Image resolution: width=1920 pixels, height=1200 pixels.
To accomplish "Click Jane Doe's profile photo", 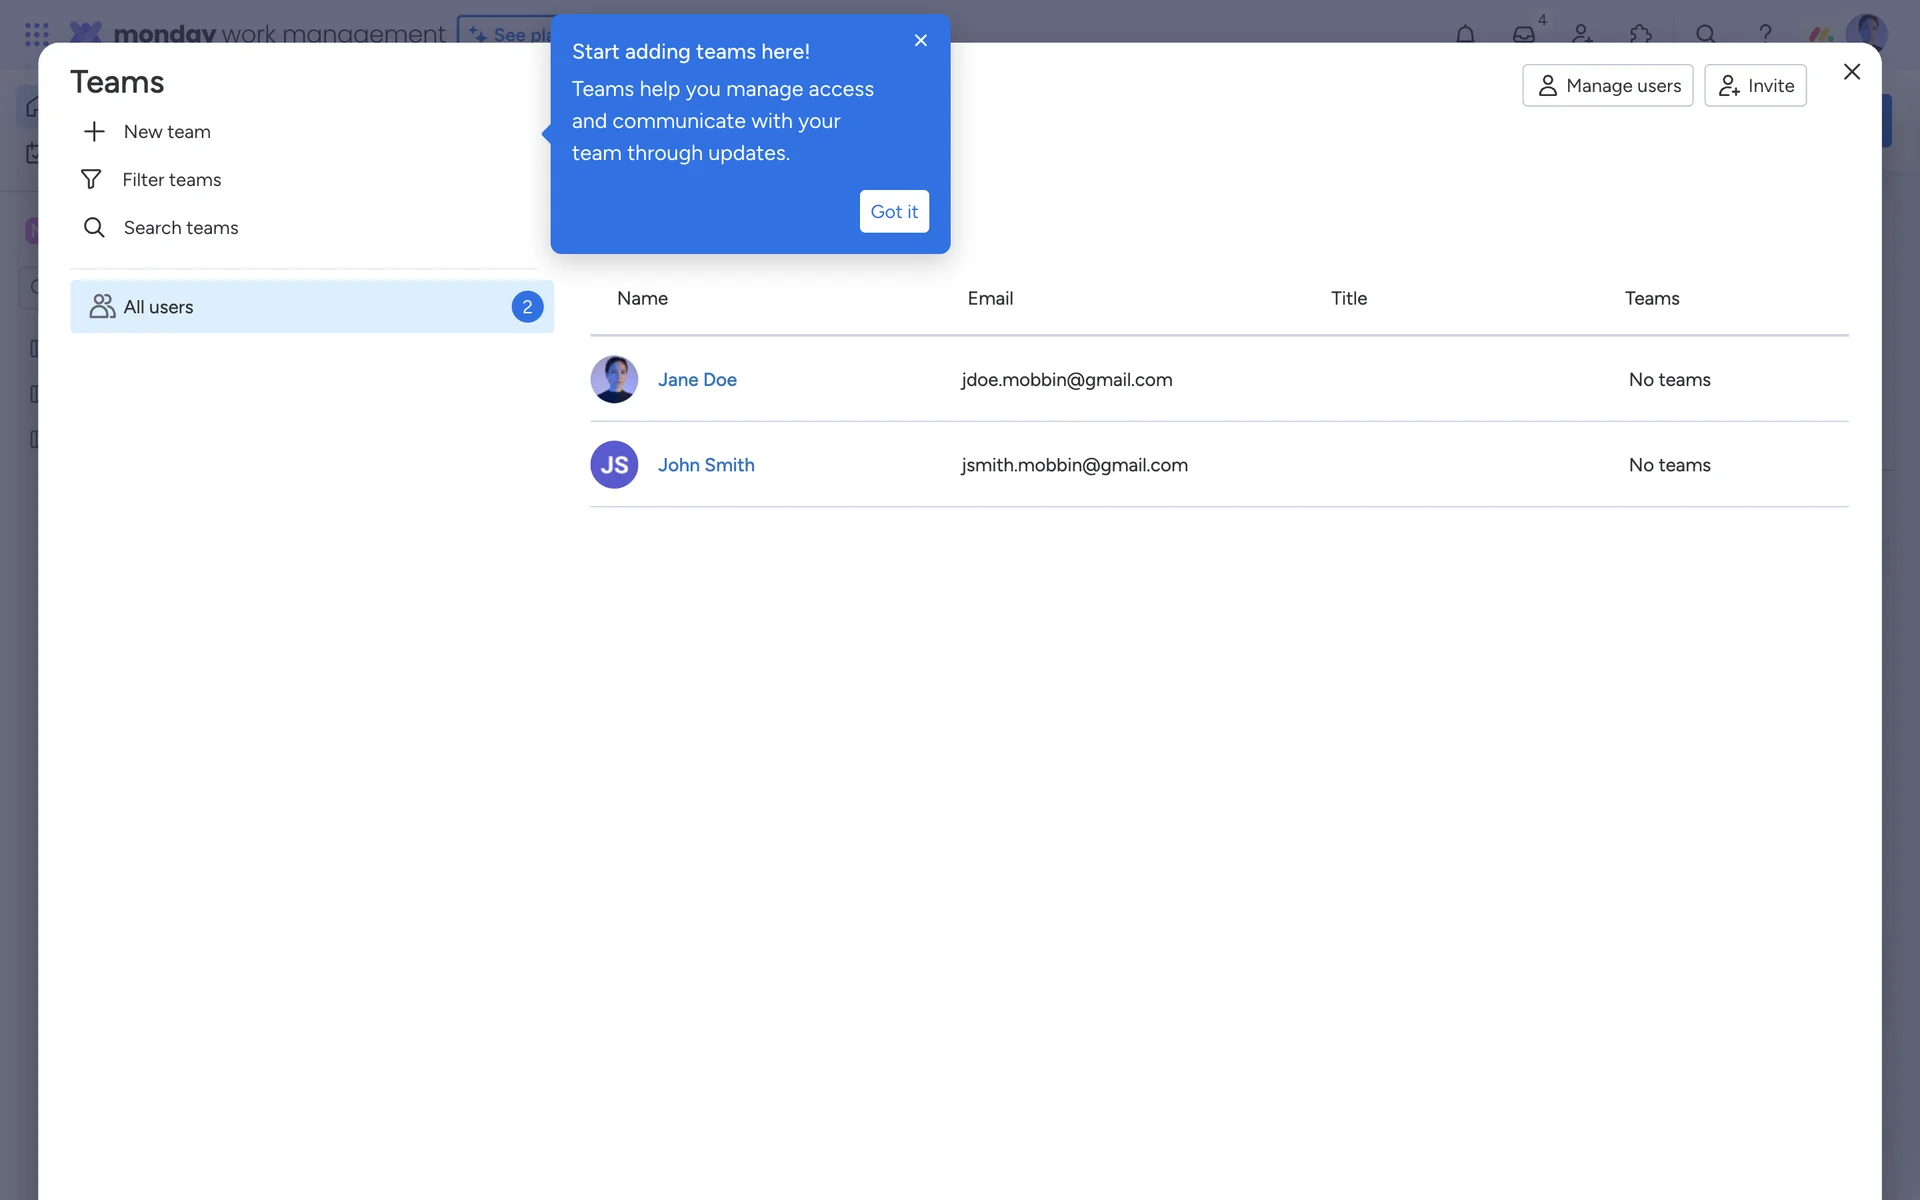I will pos(614,380).
